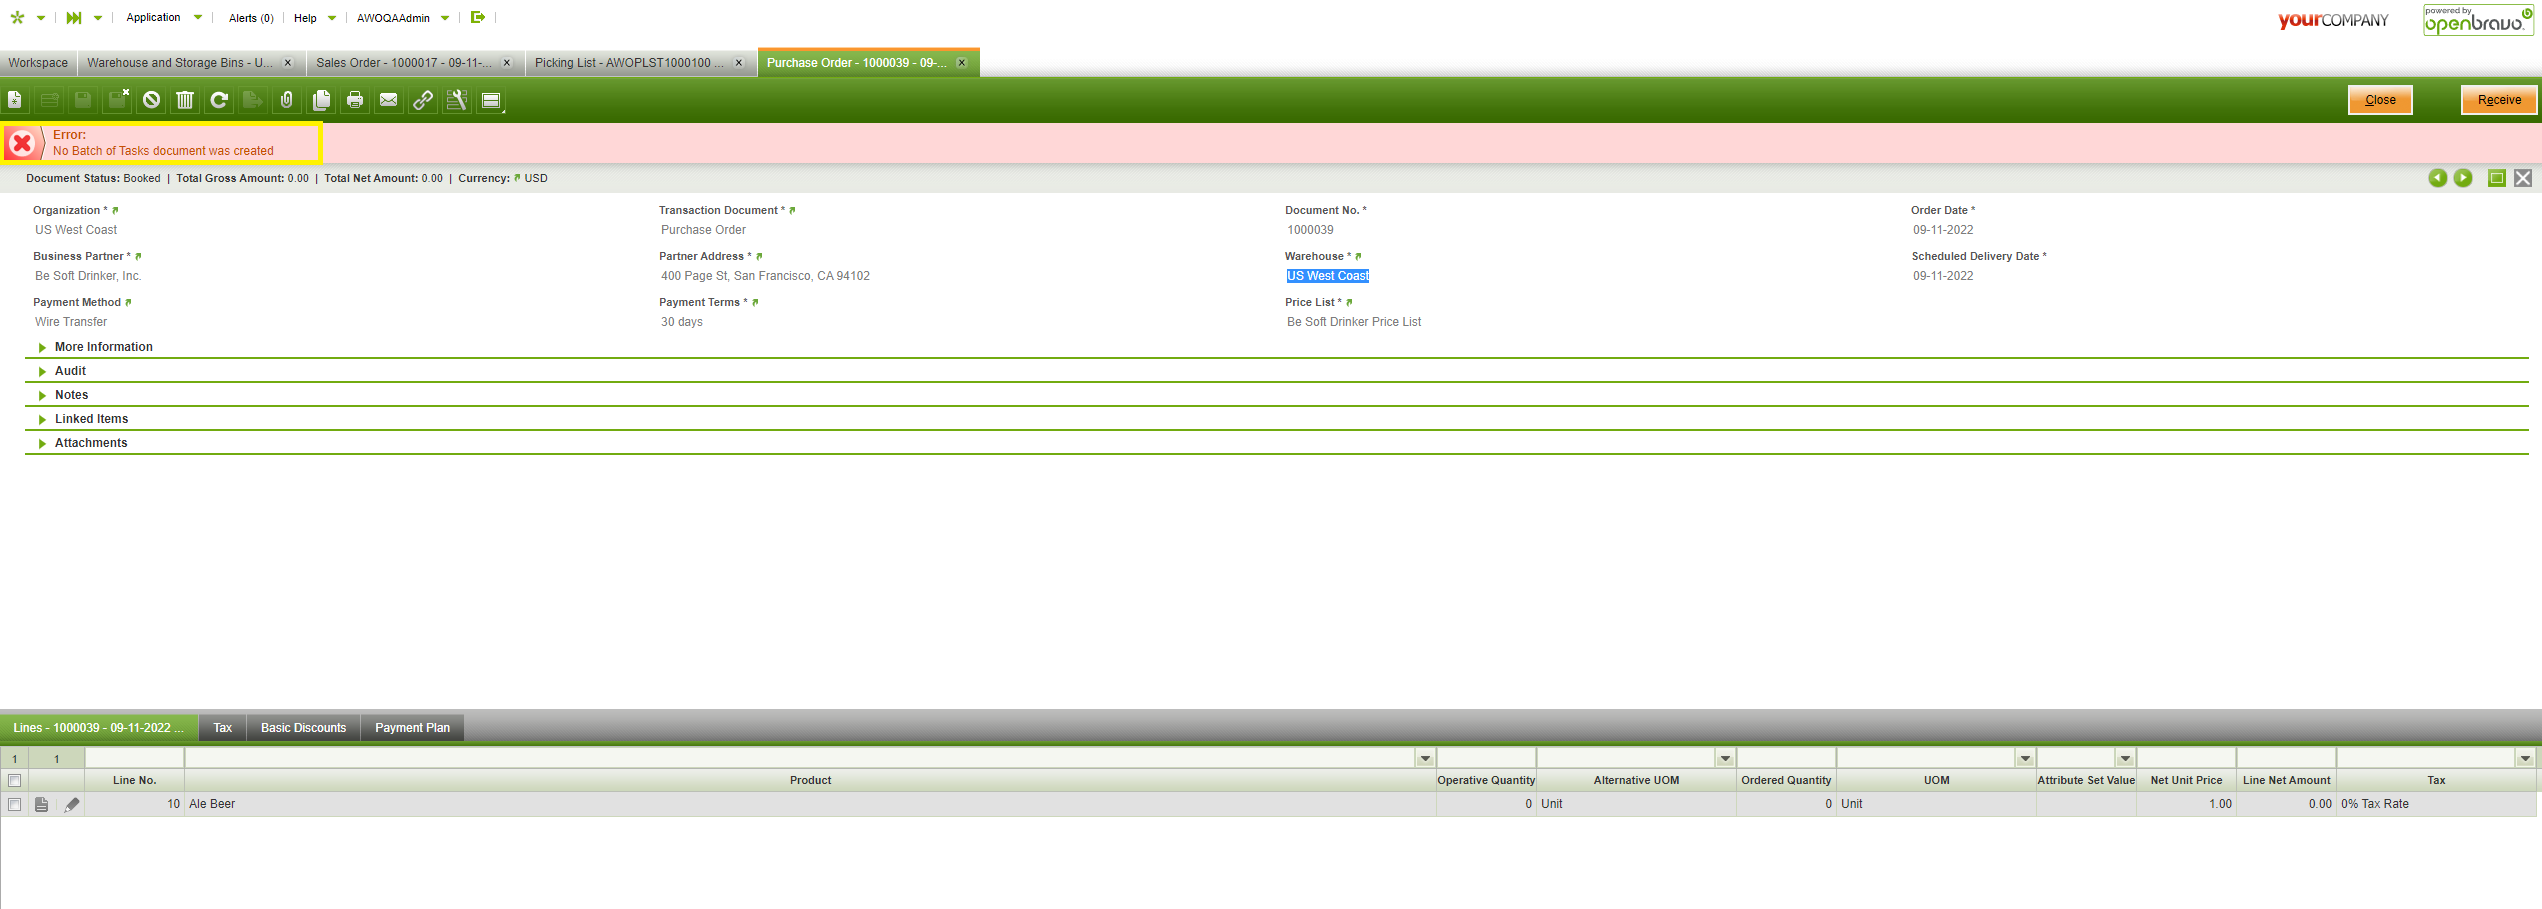Switch to the Workspace tab
The height and width of the screenshot is (909, 2542).
click(x=38, y=63)
